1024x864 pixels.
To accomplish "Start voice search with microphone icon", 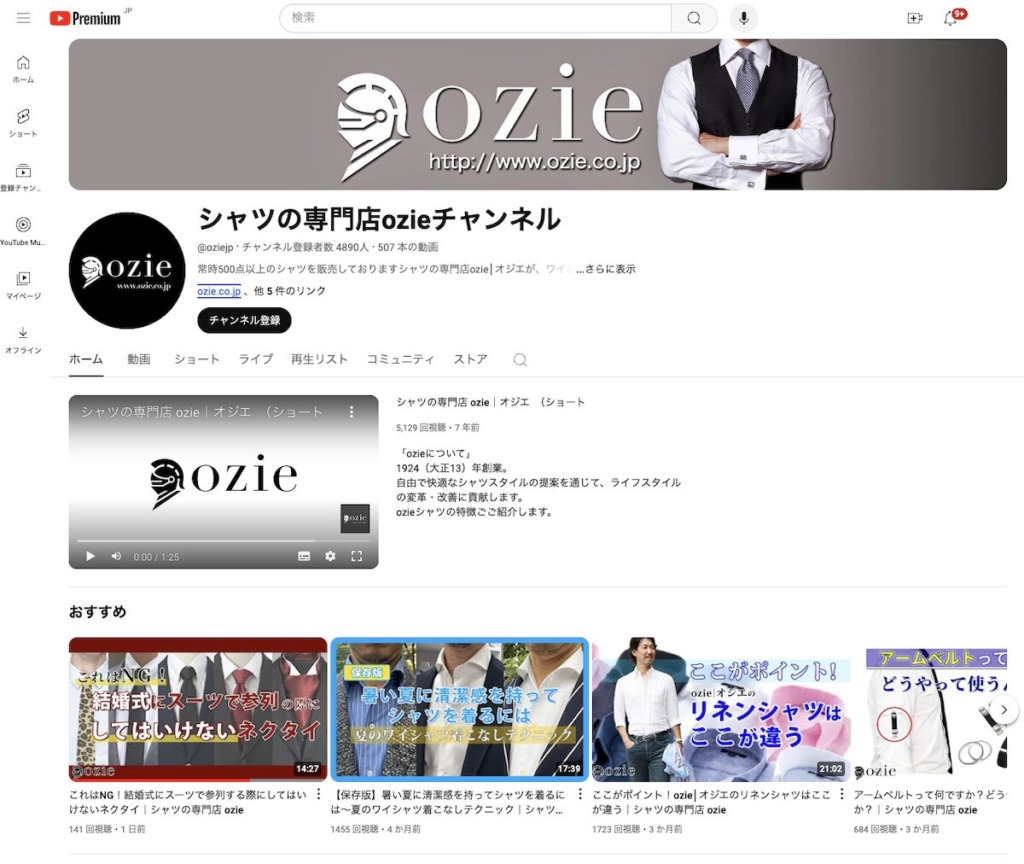I will point(744,18).
